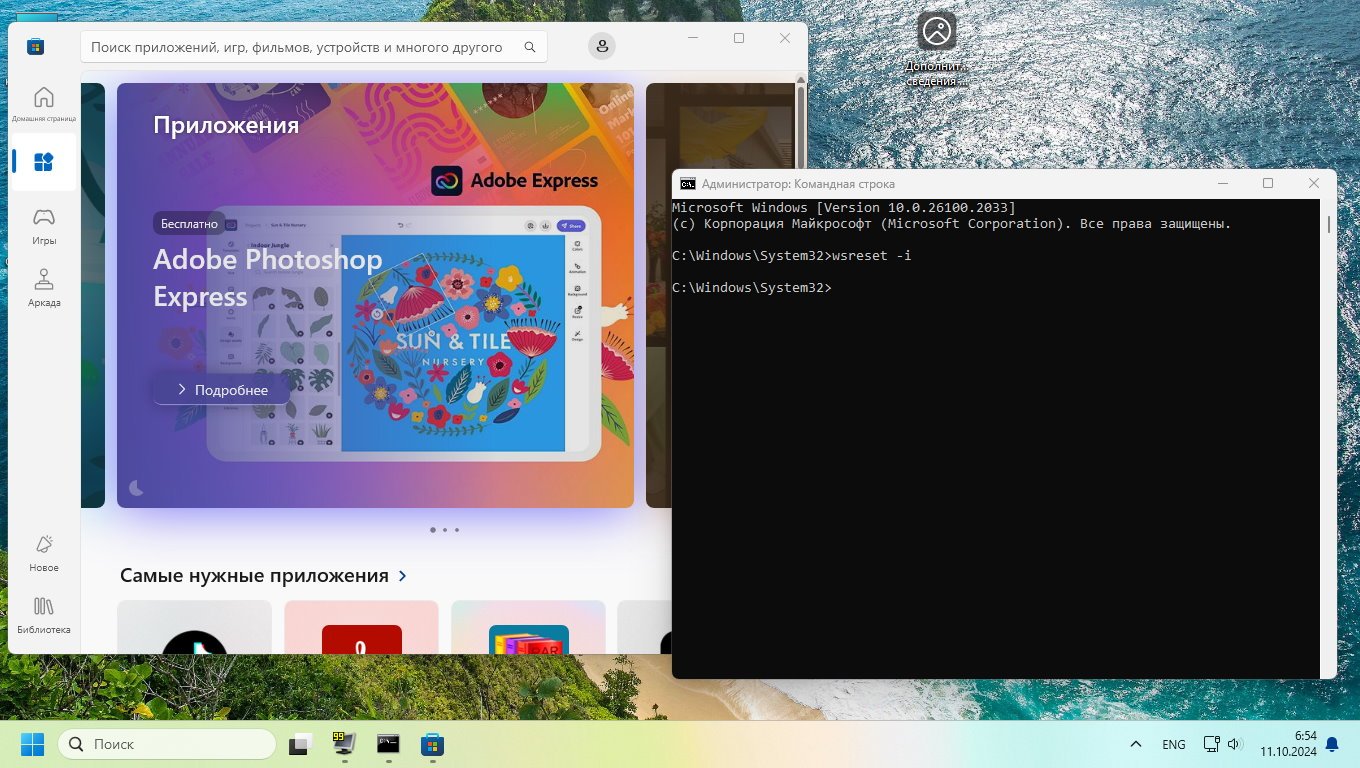Open the Home page in Store sidebar

click(44, 104)
